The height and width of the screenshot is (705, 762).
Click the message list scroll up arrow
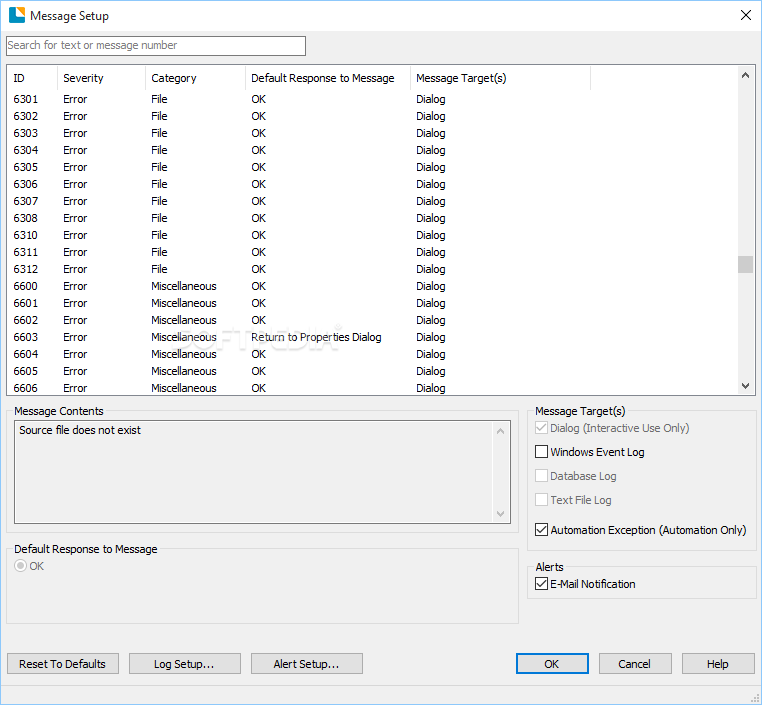(x=745, y=75)
